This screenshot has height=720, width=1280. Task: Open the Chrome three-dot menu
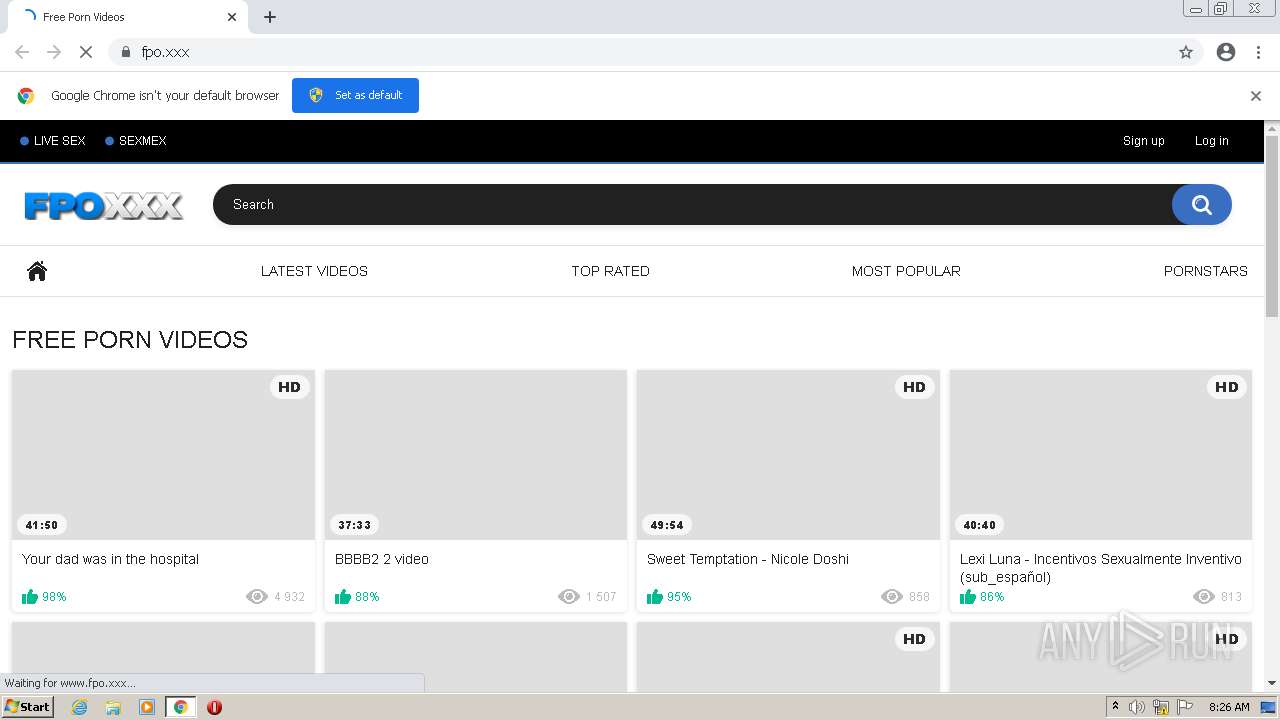point(1258,52)
